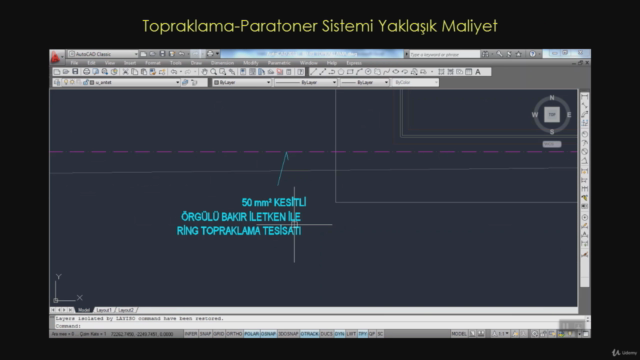Open the AutoCAD application menu logo
Screen dimensions: 640x360
tap(56, 57)
